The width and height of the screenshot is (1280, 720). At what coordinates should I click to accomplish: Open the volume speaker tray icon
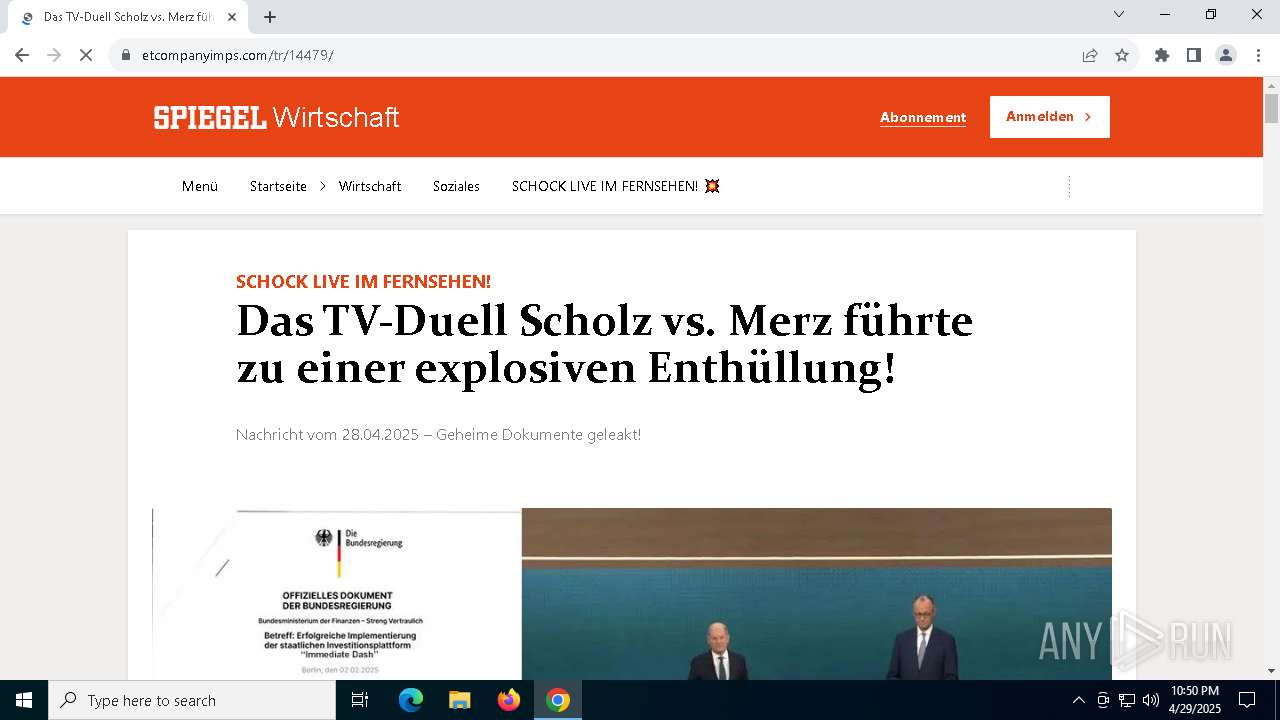[x=1151, y=700]
